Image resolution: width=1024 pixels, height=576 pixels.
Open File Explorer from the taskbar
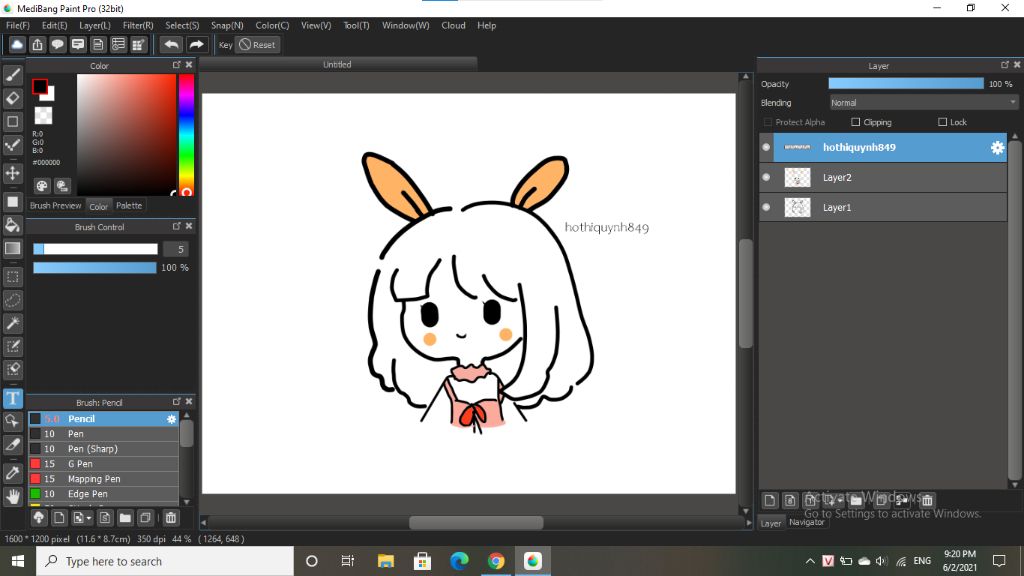point(386,561)
